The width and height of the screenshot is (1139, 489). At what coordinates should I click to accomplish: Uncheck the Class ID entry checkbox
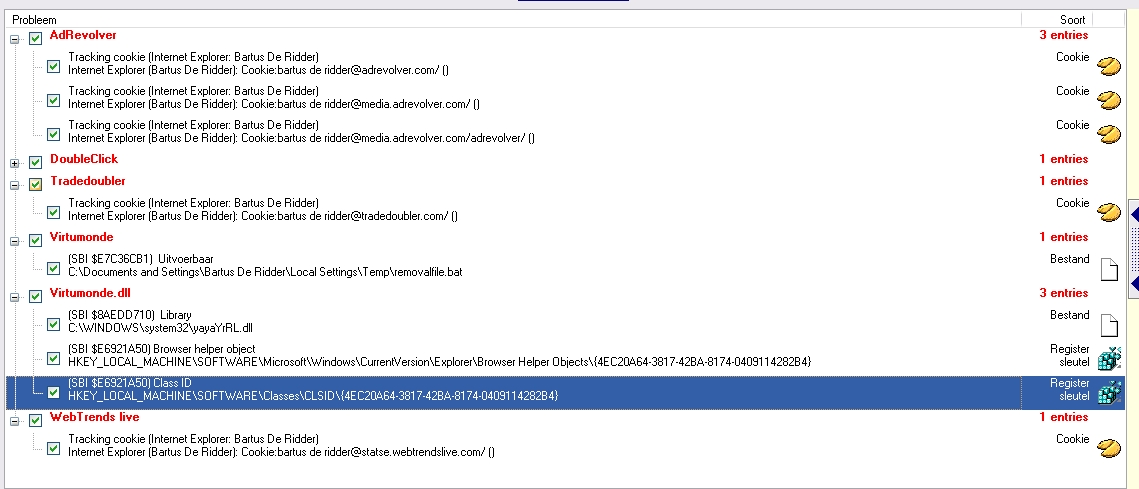point(53,392)
